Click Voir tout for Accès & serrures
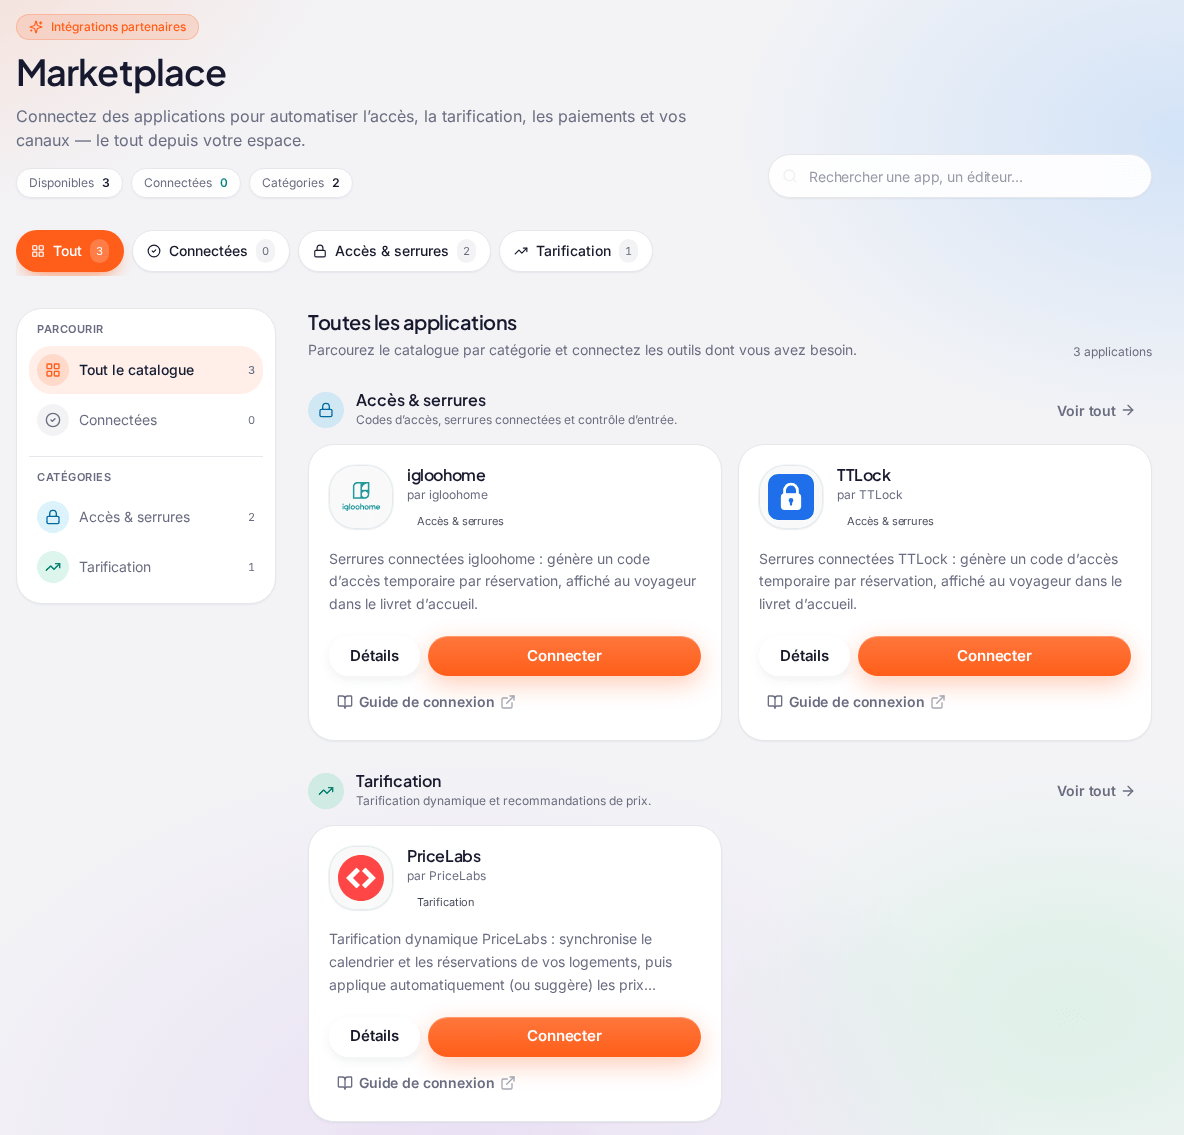 pyautogui.click(x=1095, y=411)
